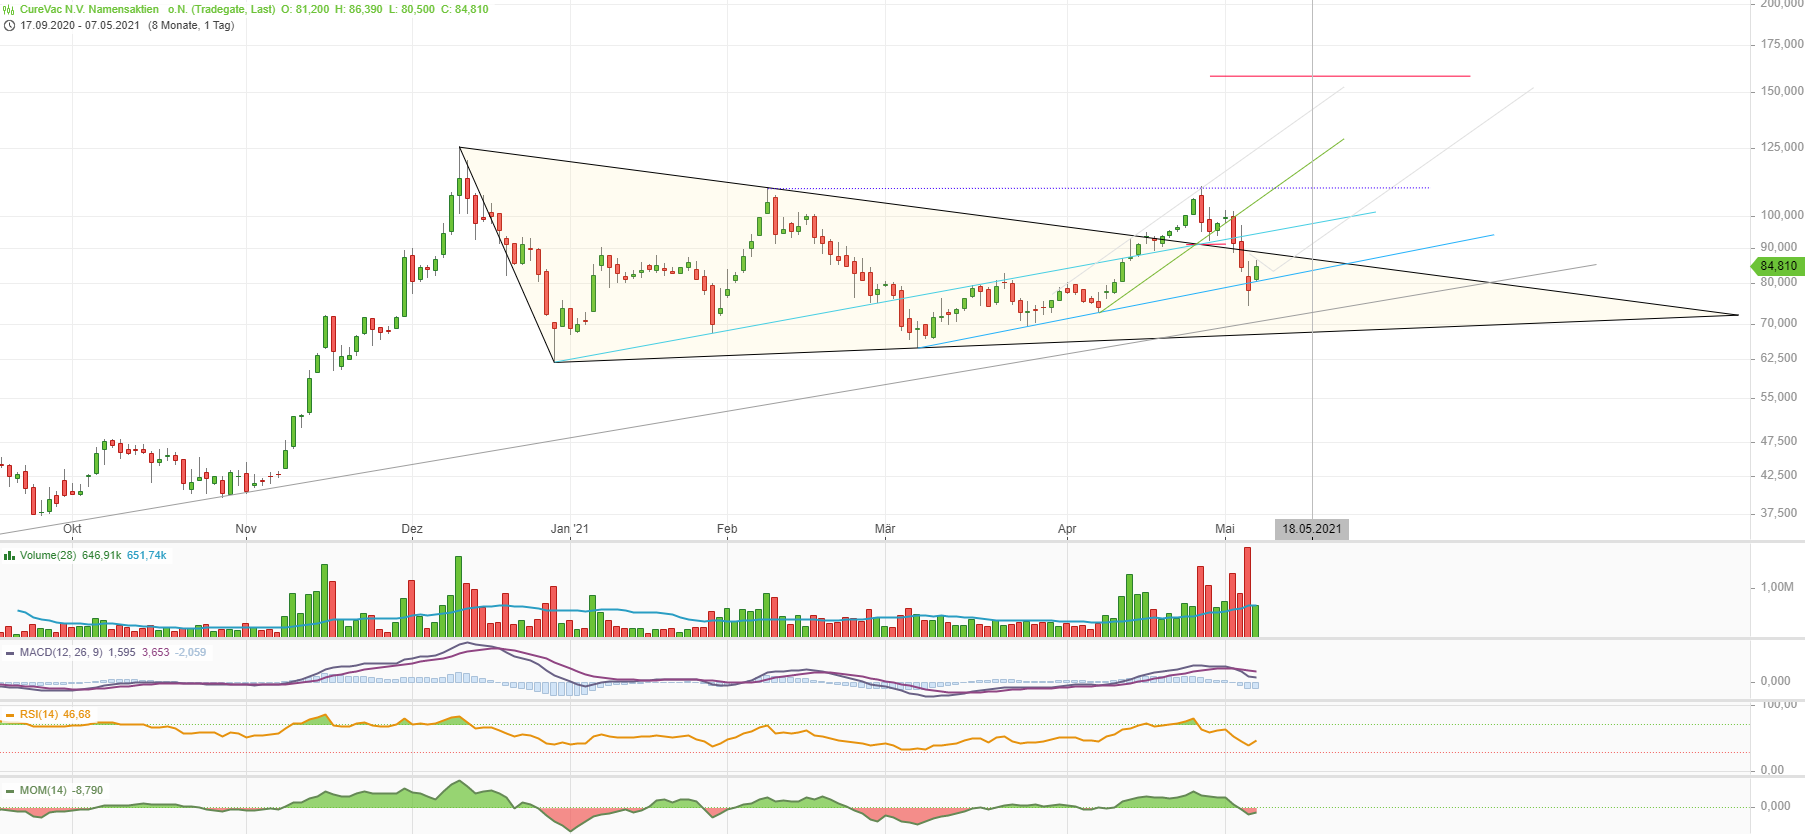This screenshot has height=834, width=1805.
Task: Click the MACD value 1,595
Action: (x=122, y=652)
